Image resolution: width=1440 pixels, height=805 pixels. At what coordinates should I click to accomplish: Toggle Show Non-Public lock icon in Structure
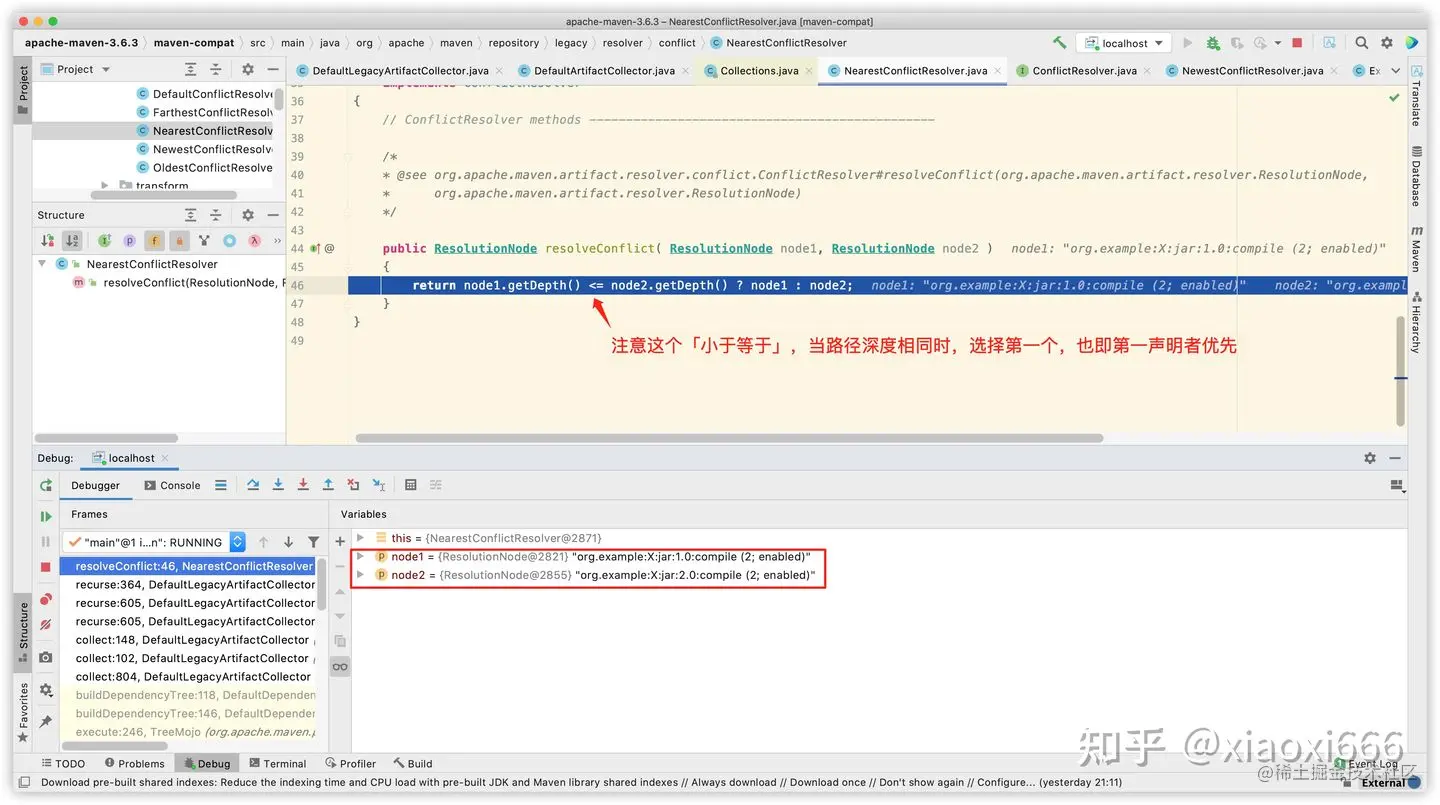179,240
